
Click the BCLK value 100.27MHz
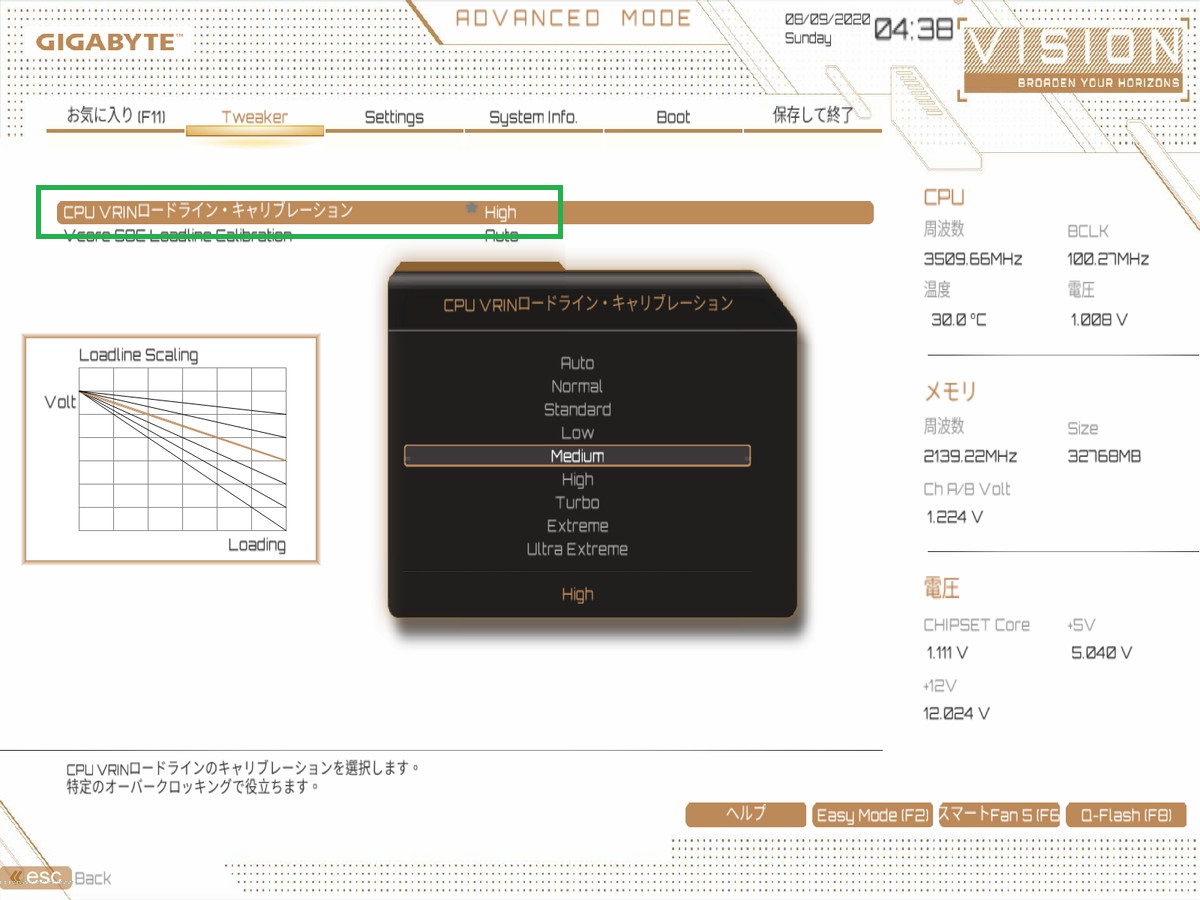coord(1108,259)
